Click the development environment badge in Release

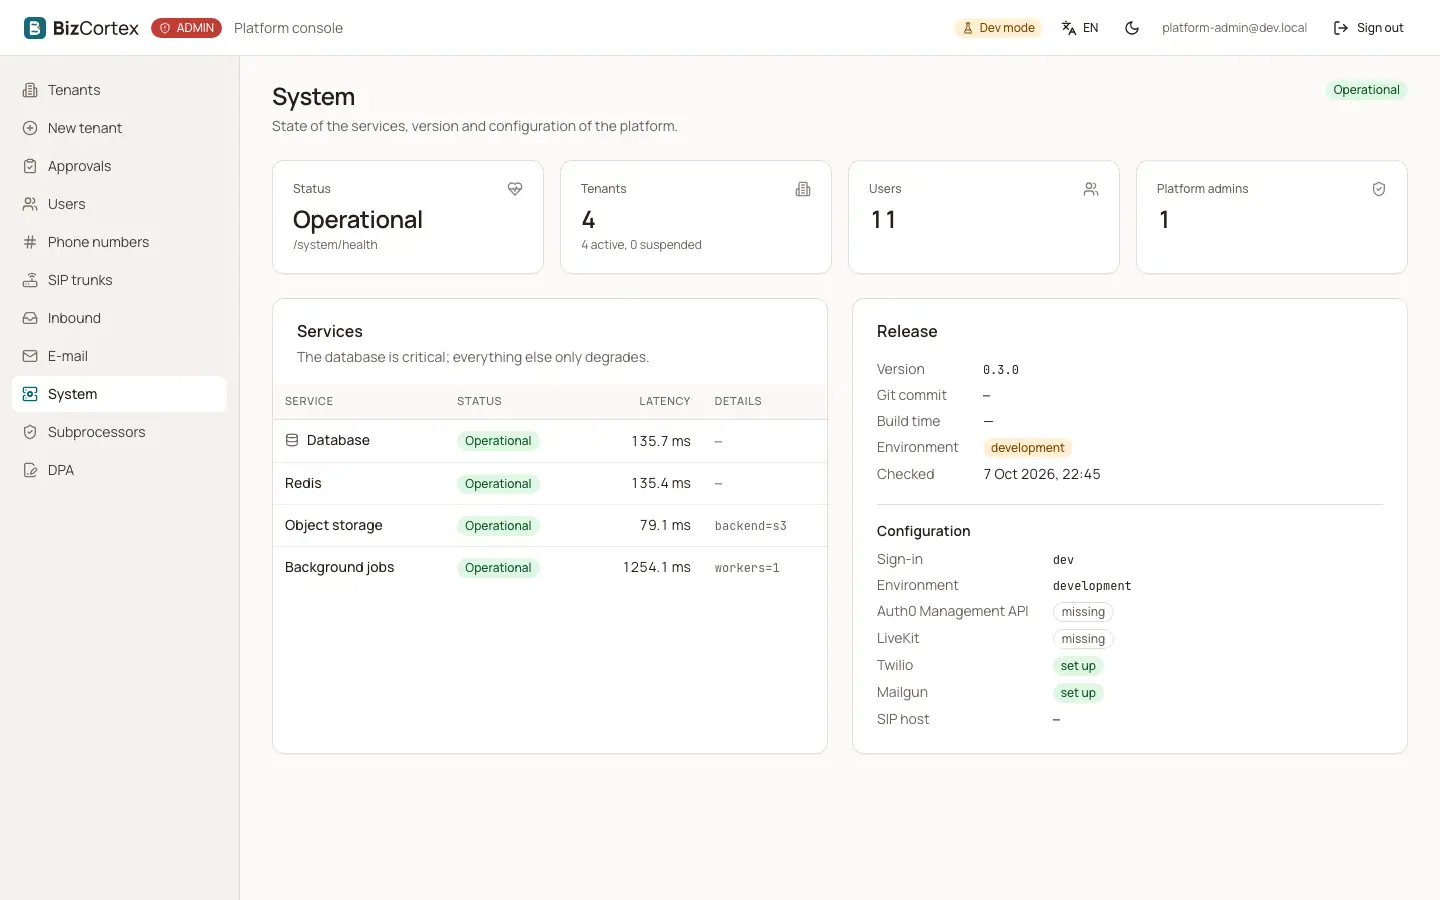1027,448
